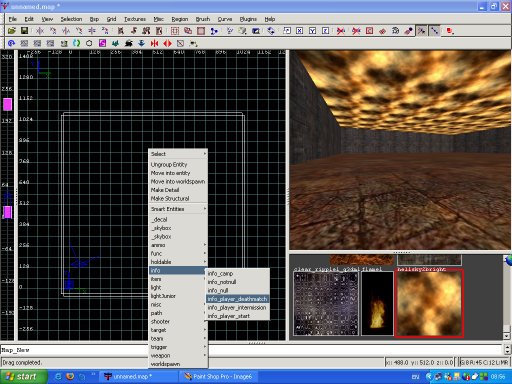
Task: Click texture browser scrollbar down arrow
Action: click(x=507, y=336)
